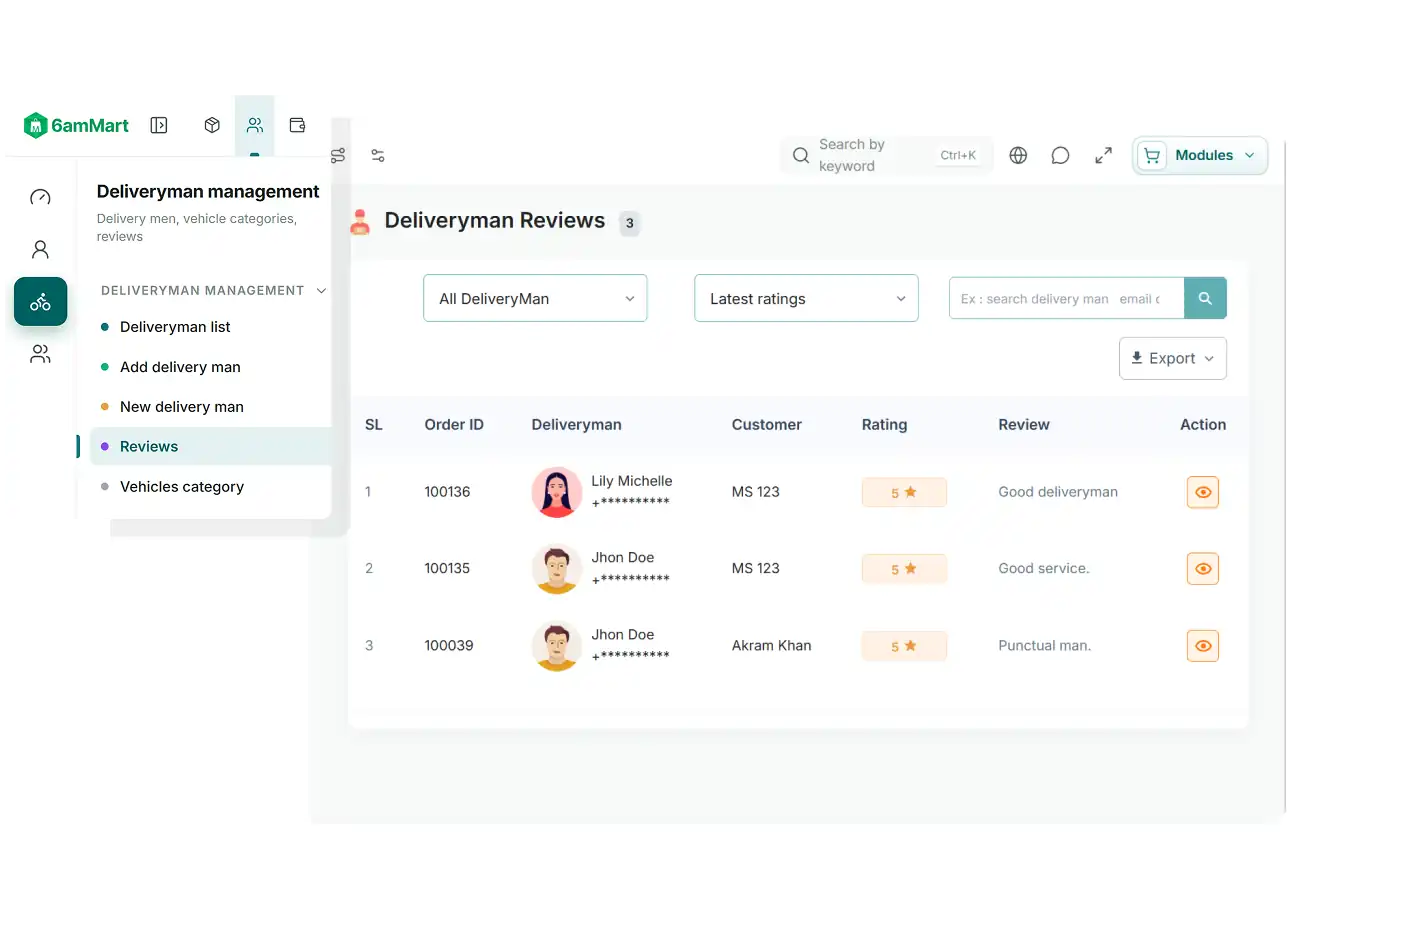View review details for order 100136
This screenshot has width=1408, height=952.
tap(1203, 492)
